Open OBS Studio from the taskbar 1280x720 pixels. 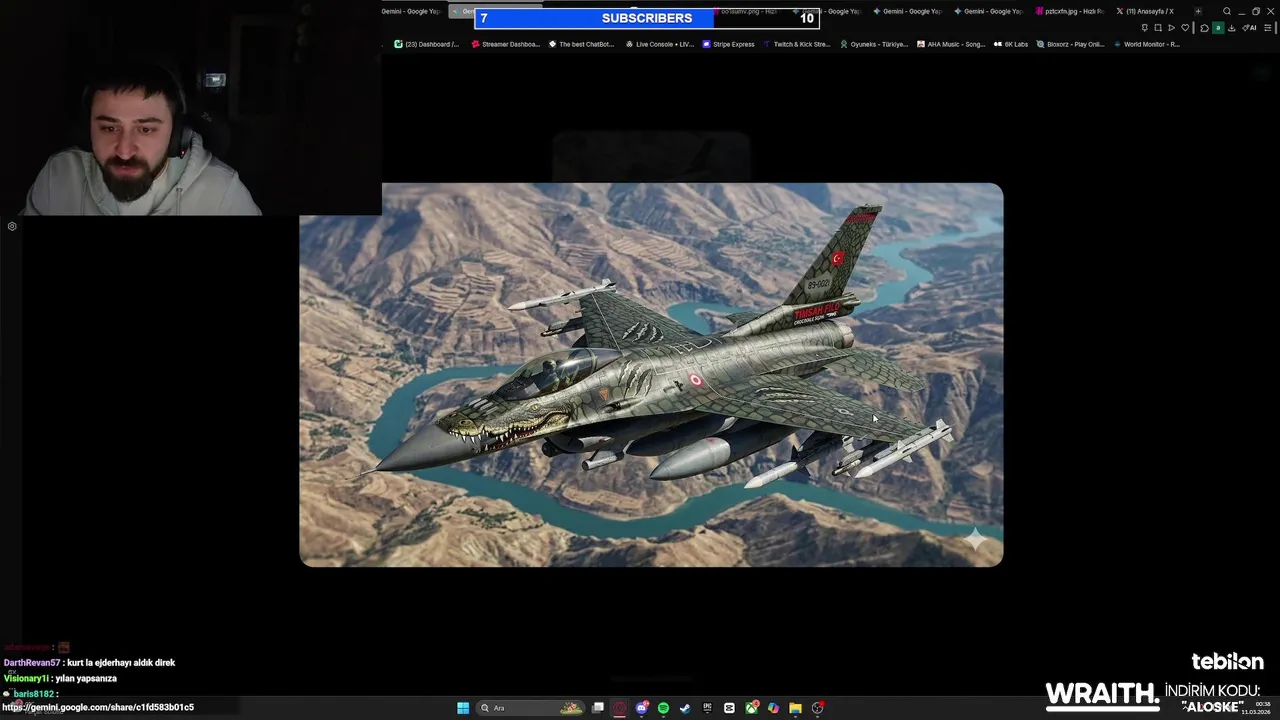pos(817,708)
